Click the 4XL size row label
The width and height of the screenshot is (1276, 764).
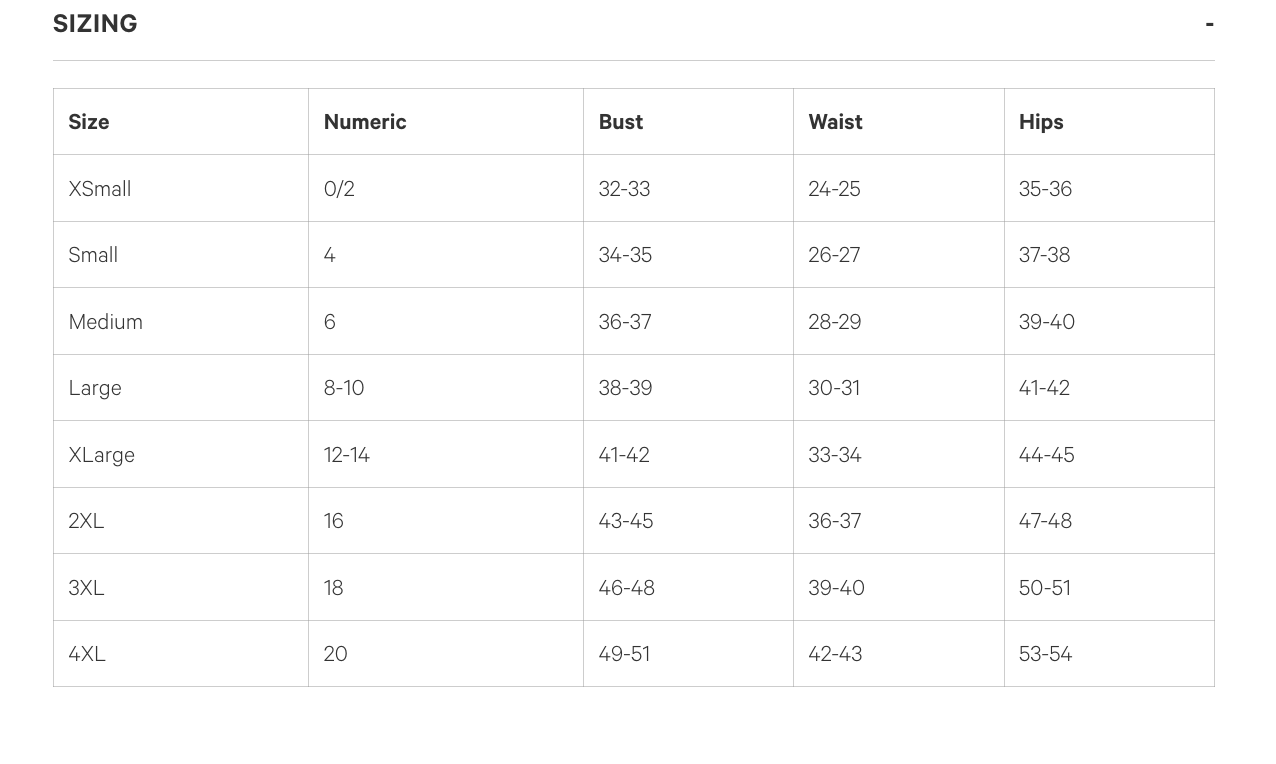pyautogui.click(x=87, y=654)
